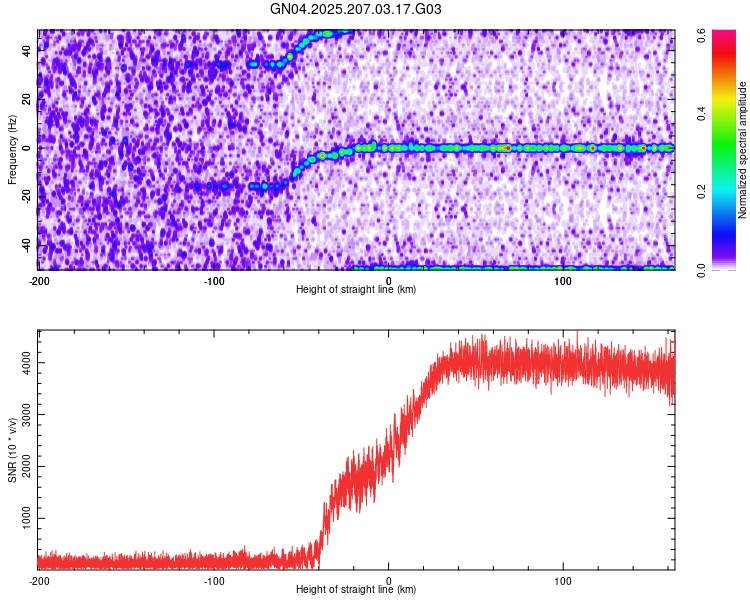This screenshot has height=600, width=750.
Task: Click the SNR plot's 100 x-axis tick label
Action: click(563, 581)
